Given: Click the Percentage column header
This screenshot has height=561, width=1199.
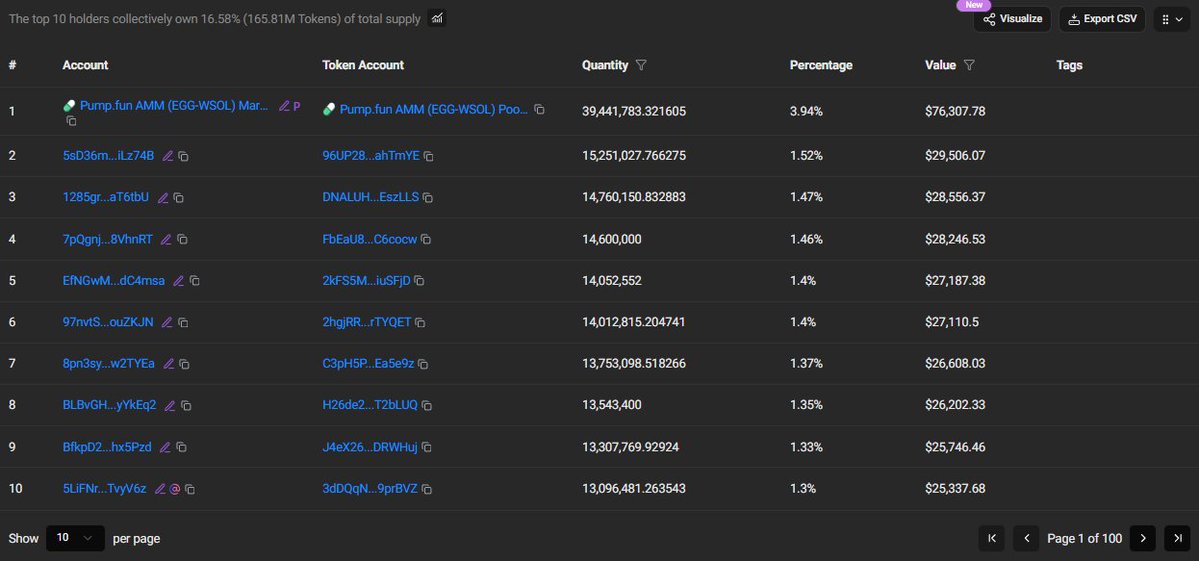Looking at the screenshot, I should tap(821, 66).
